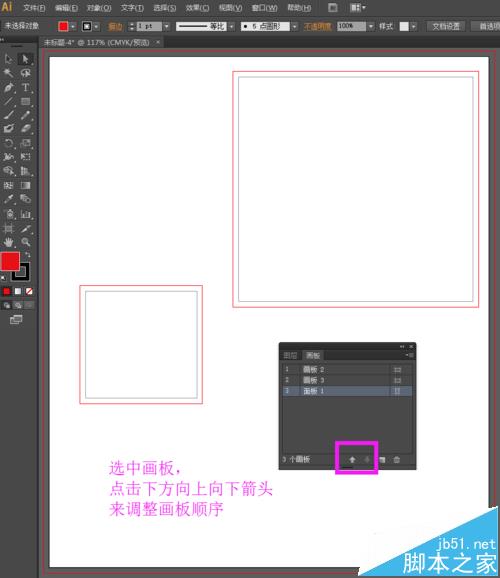
Task: Swap fill and stroke colors
Action: click(28, 255)
